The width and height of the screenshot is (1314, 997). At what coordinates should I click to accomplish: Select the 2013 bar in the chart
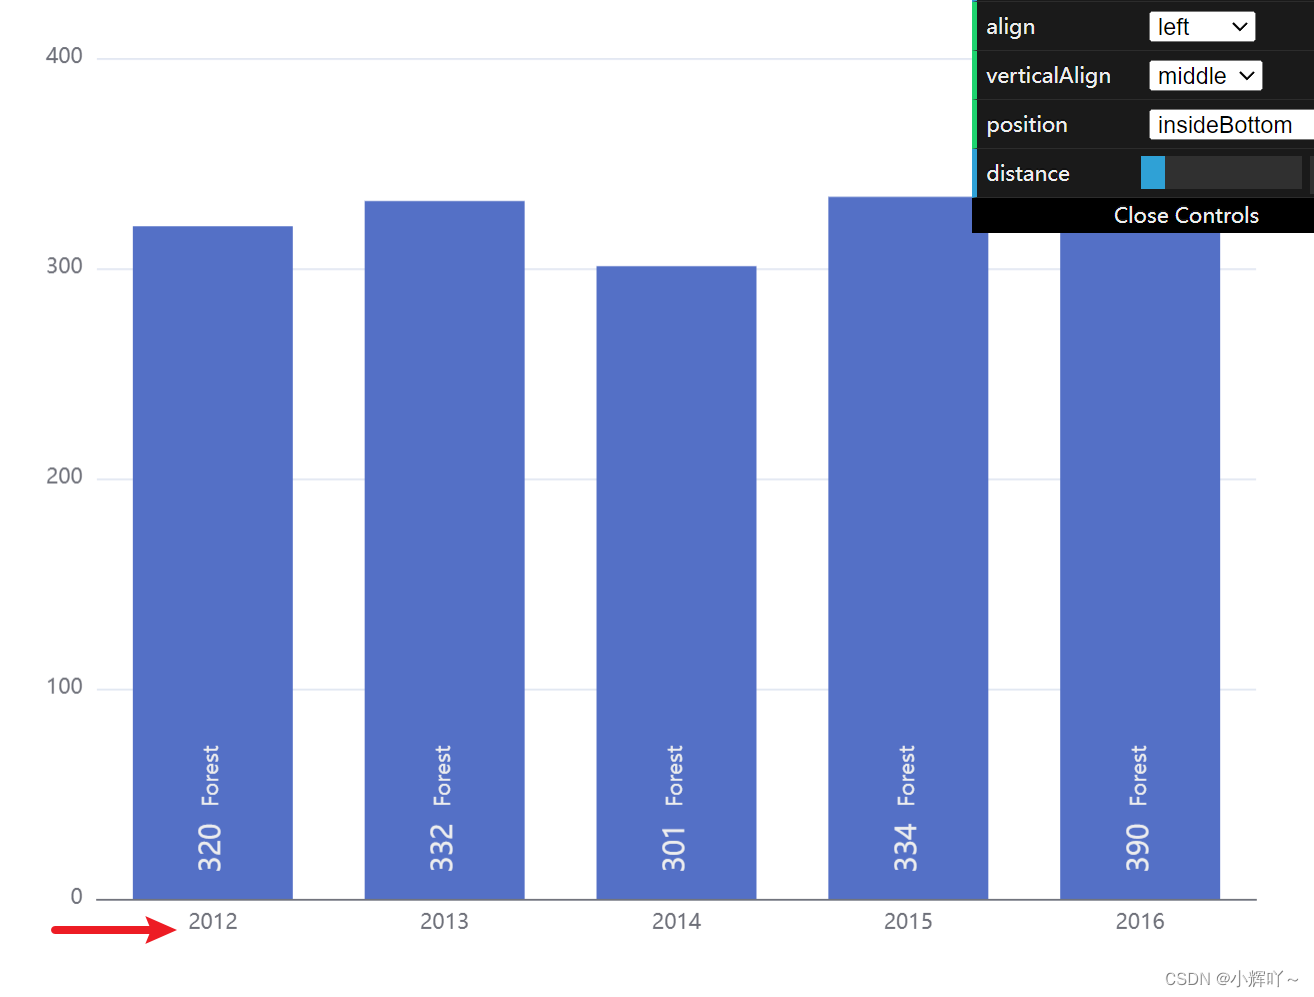click(x=445, y=550)
